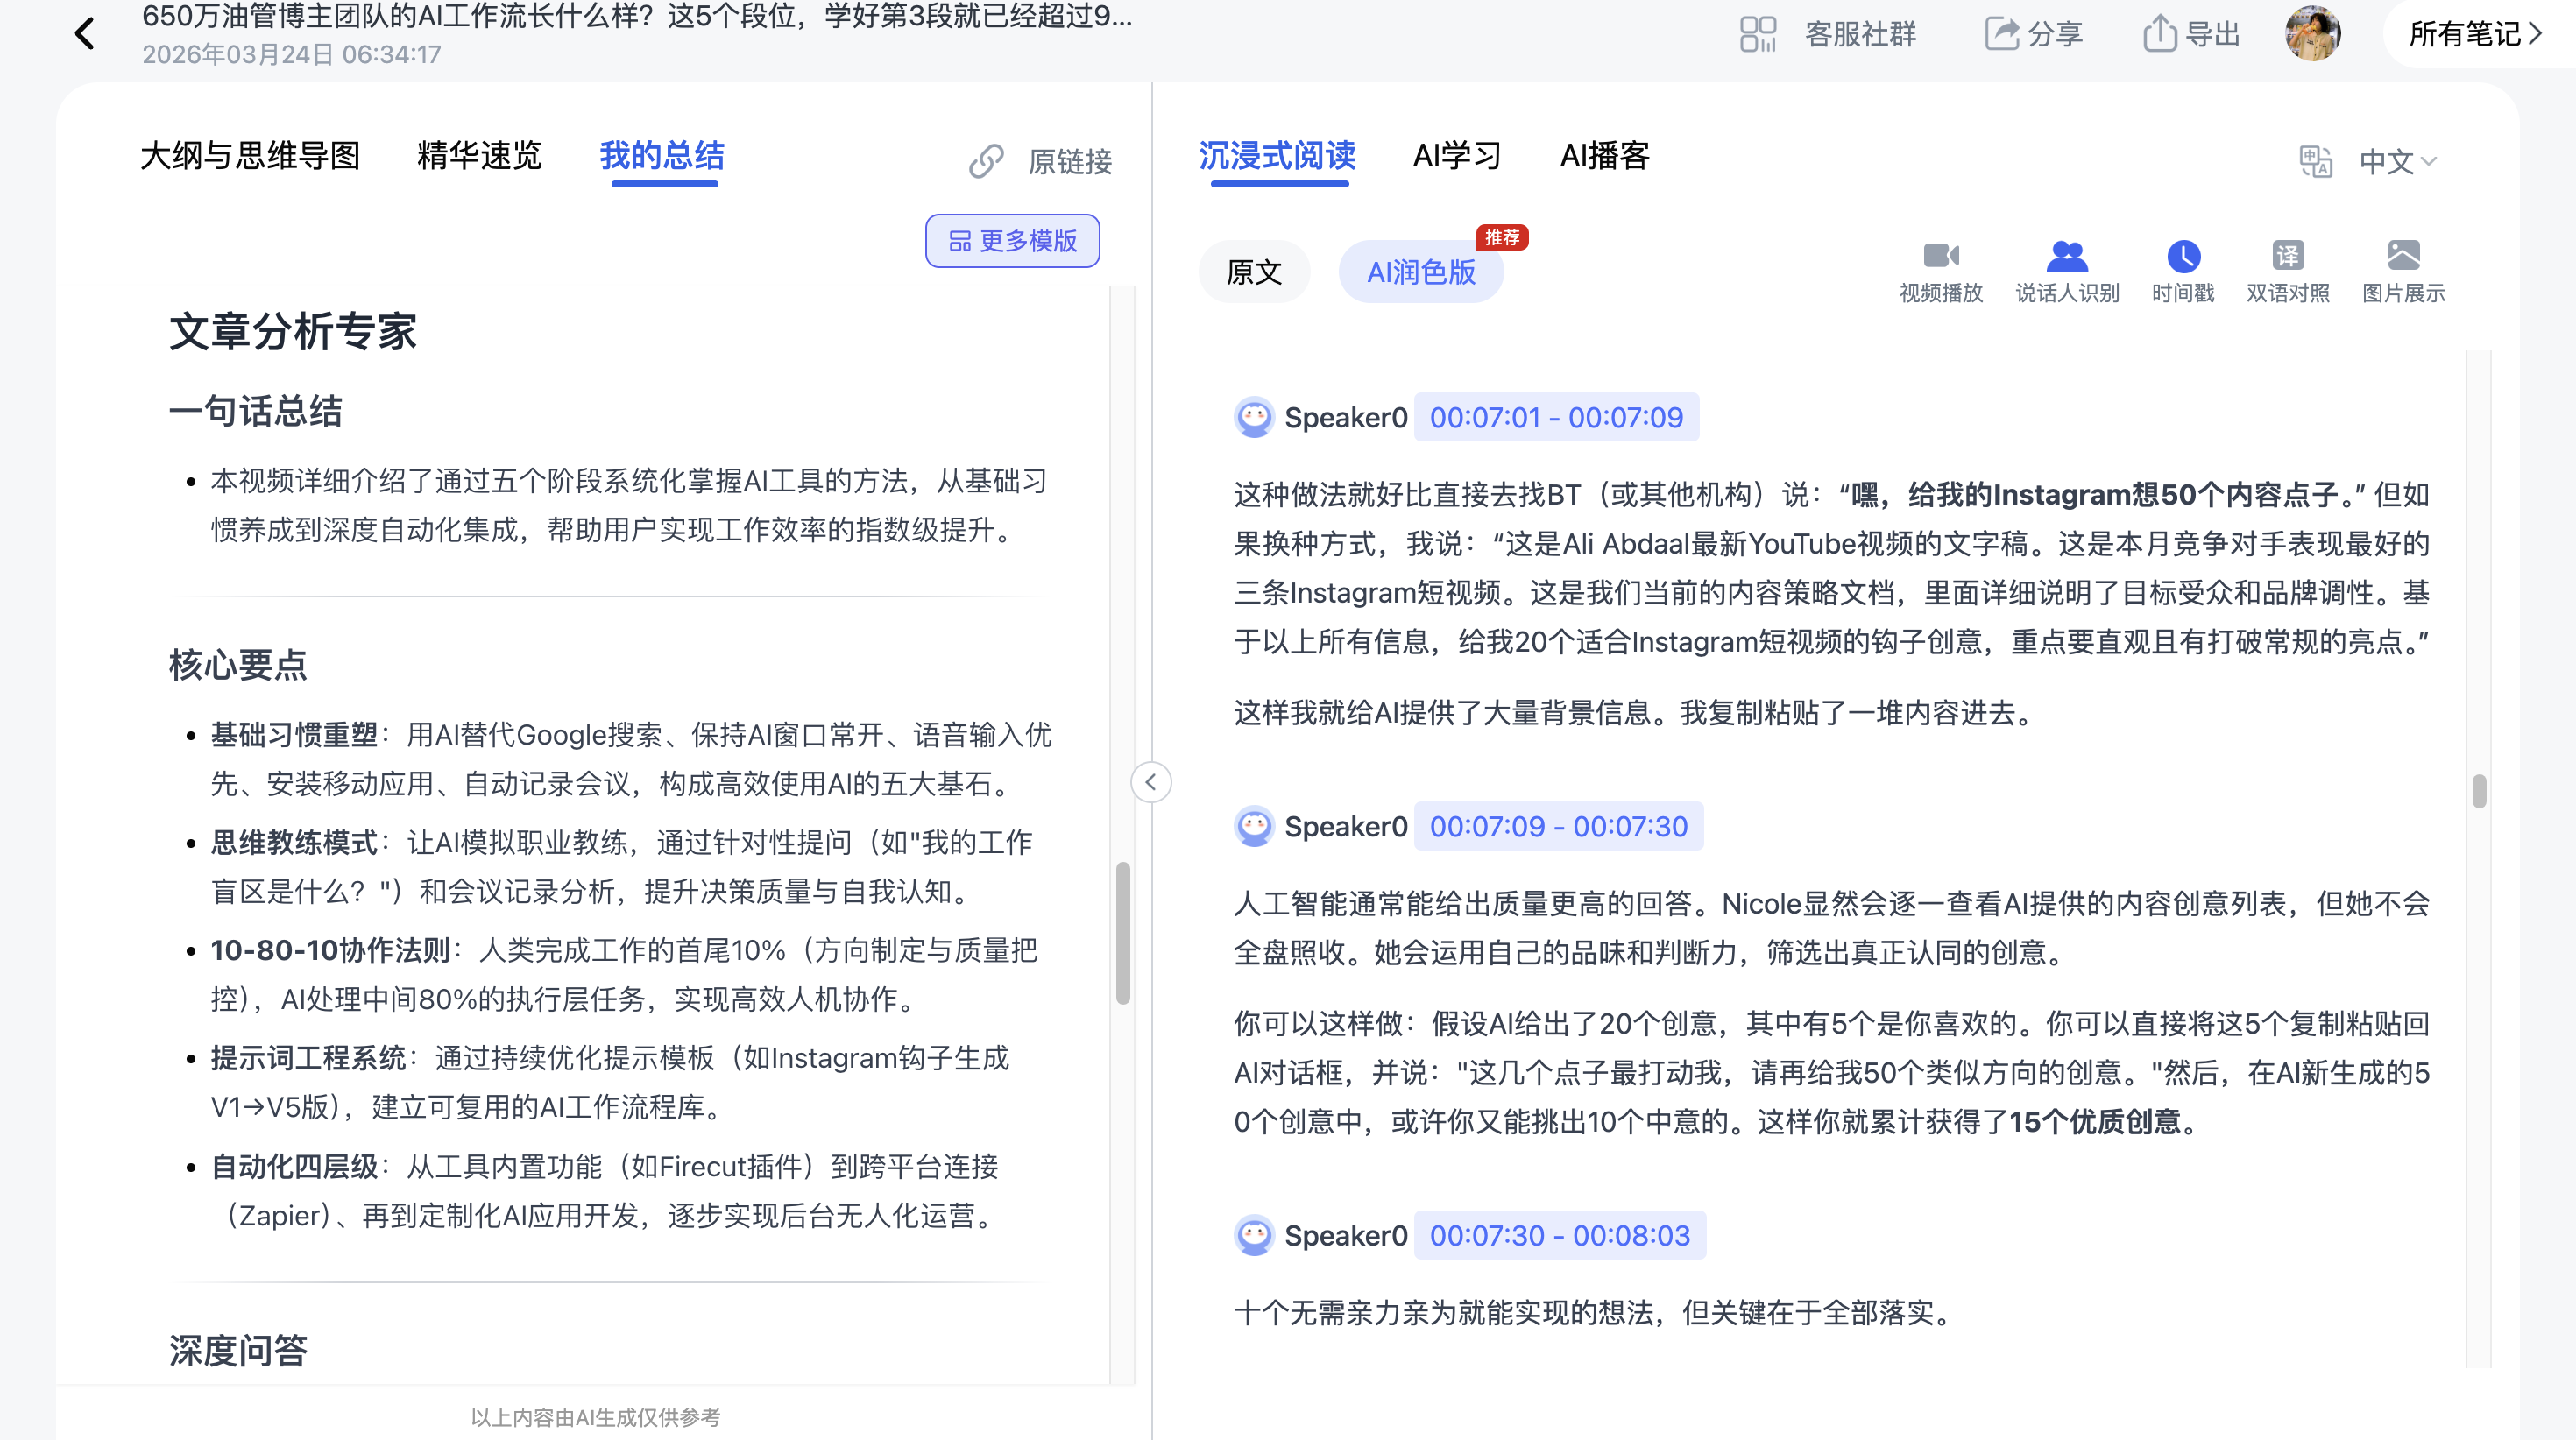Viewport: 2576px width, 1440px height.
Task: Click the 推荐 badge on AI润色版
Action: tap(1501, 237)
